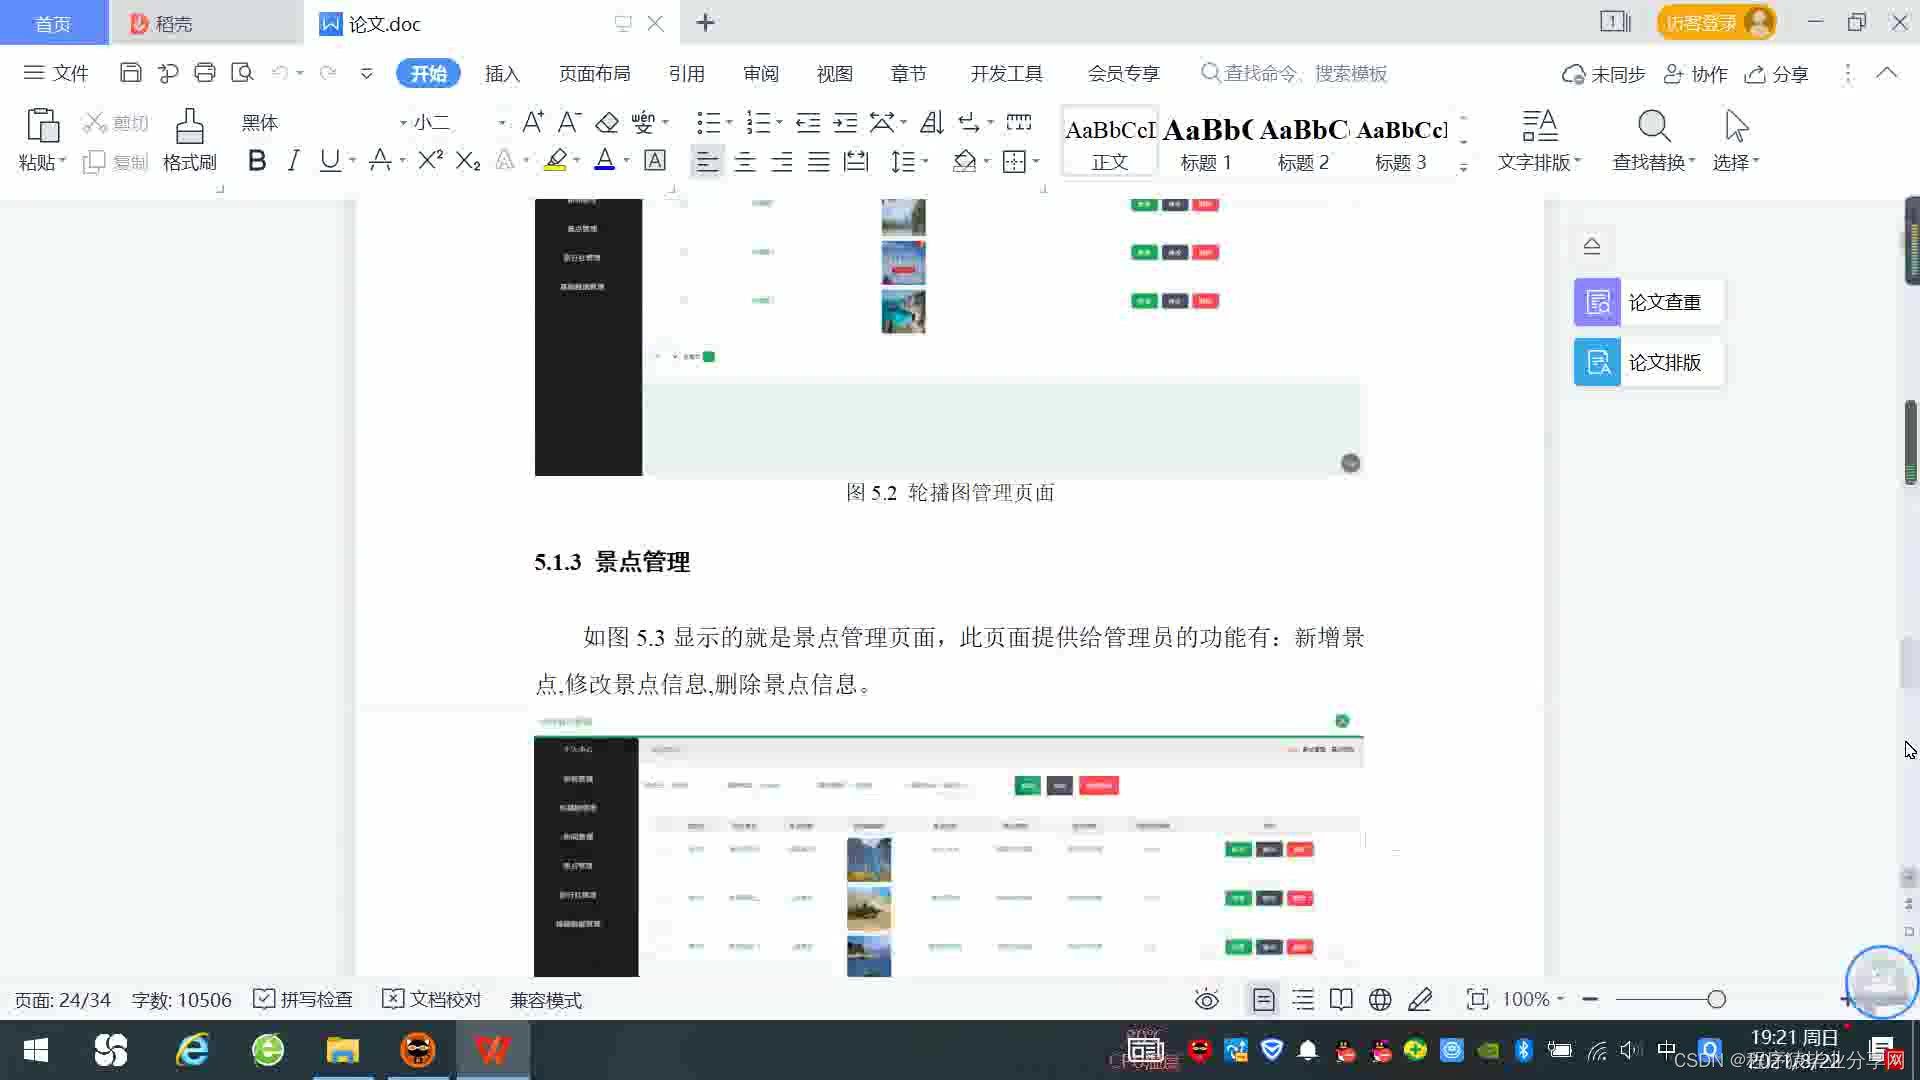Toggle spell check (拼写检查) in status bar
This screenshot has width=1920, height=1080.
click(x=303, y=1000)
